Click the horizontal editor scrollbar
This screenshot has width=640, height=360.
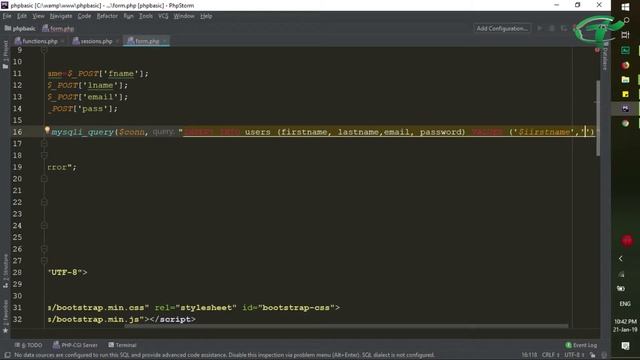346,326
